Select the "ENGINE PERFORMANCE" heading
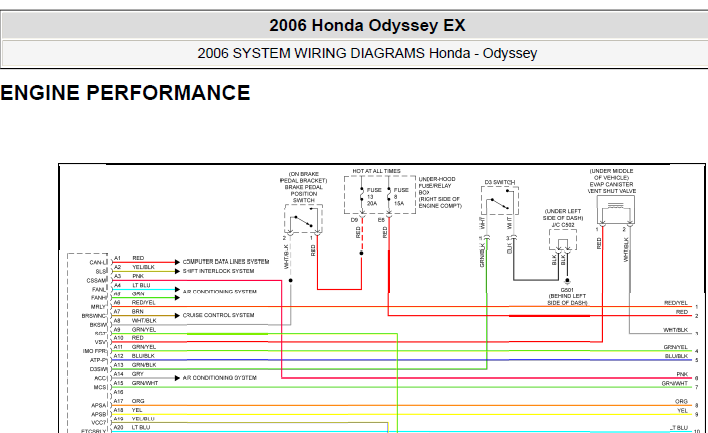708x433 pixels. (126, 93)
